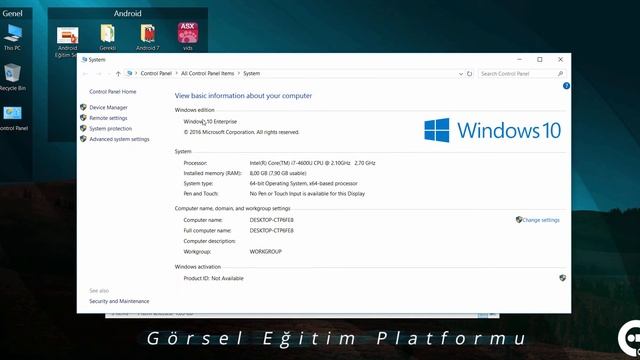Screen dimensions: 640x360
Task: Click the shield icon beside System protection
Action: point(83,128)
